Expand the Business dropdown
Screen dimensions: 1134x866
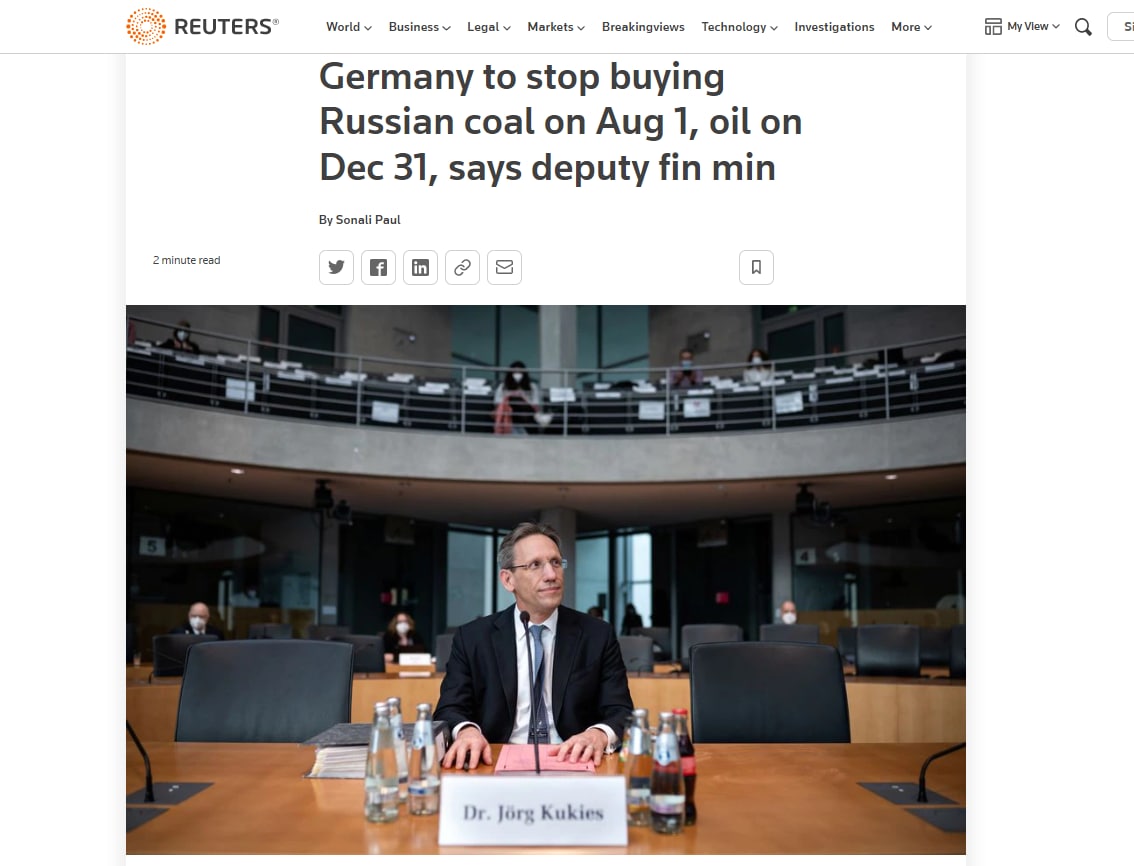pyautogui.click(x=419, y=27)
